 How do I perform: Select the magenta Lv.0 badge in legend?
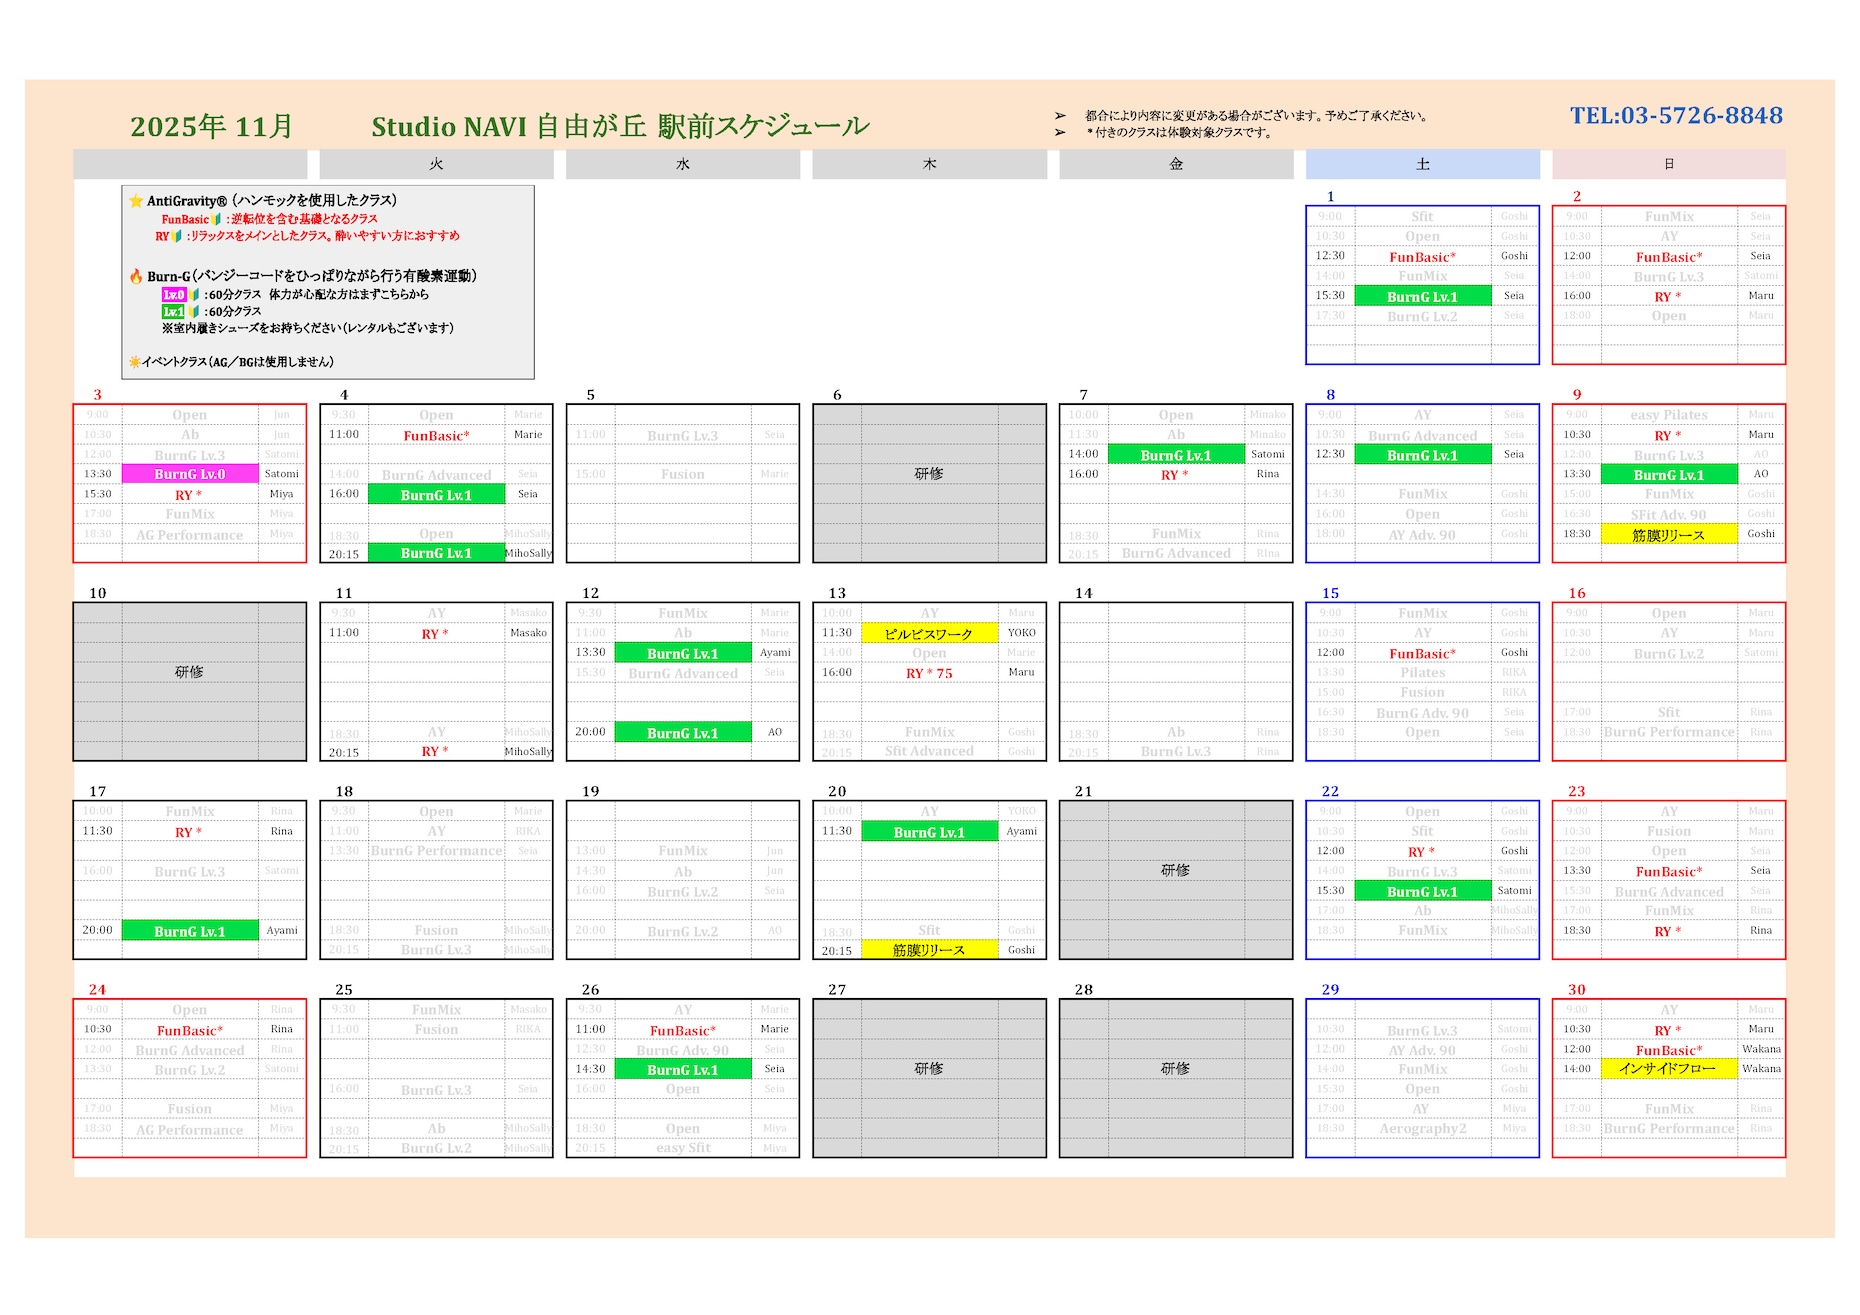click(x=174, y=295)
